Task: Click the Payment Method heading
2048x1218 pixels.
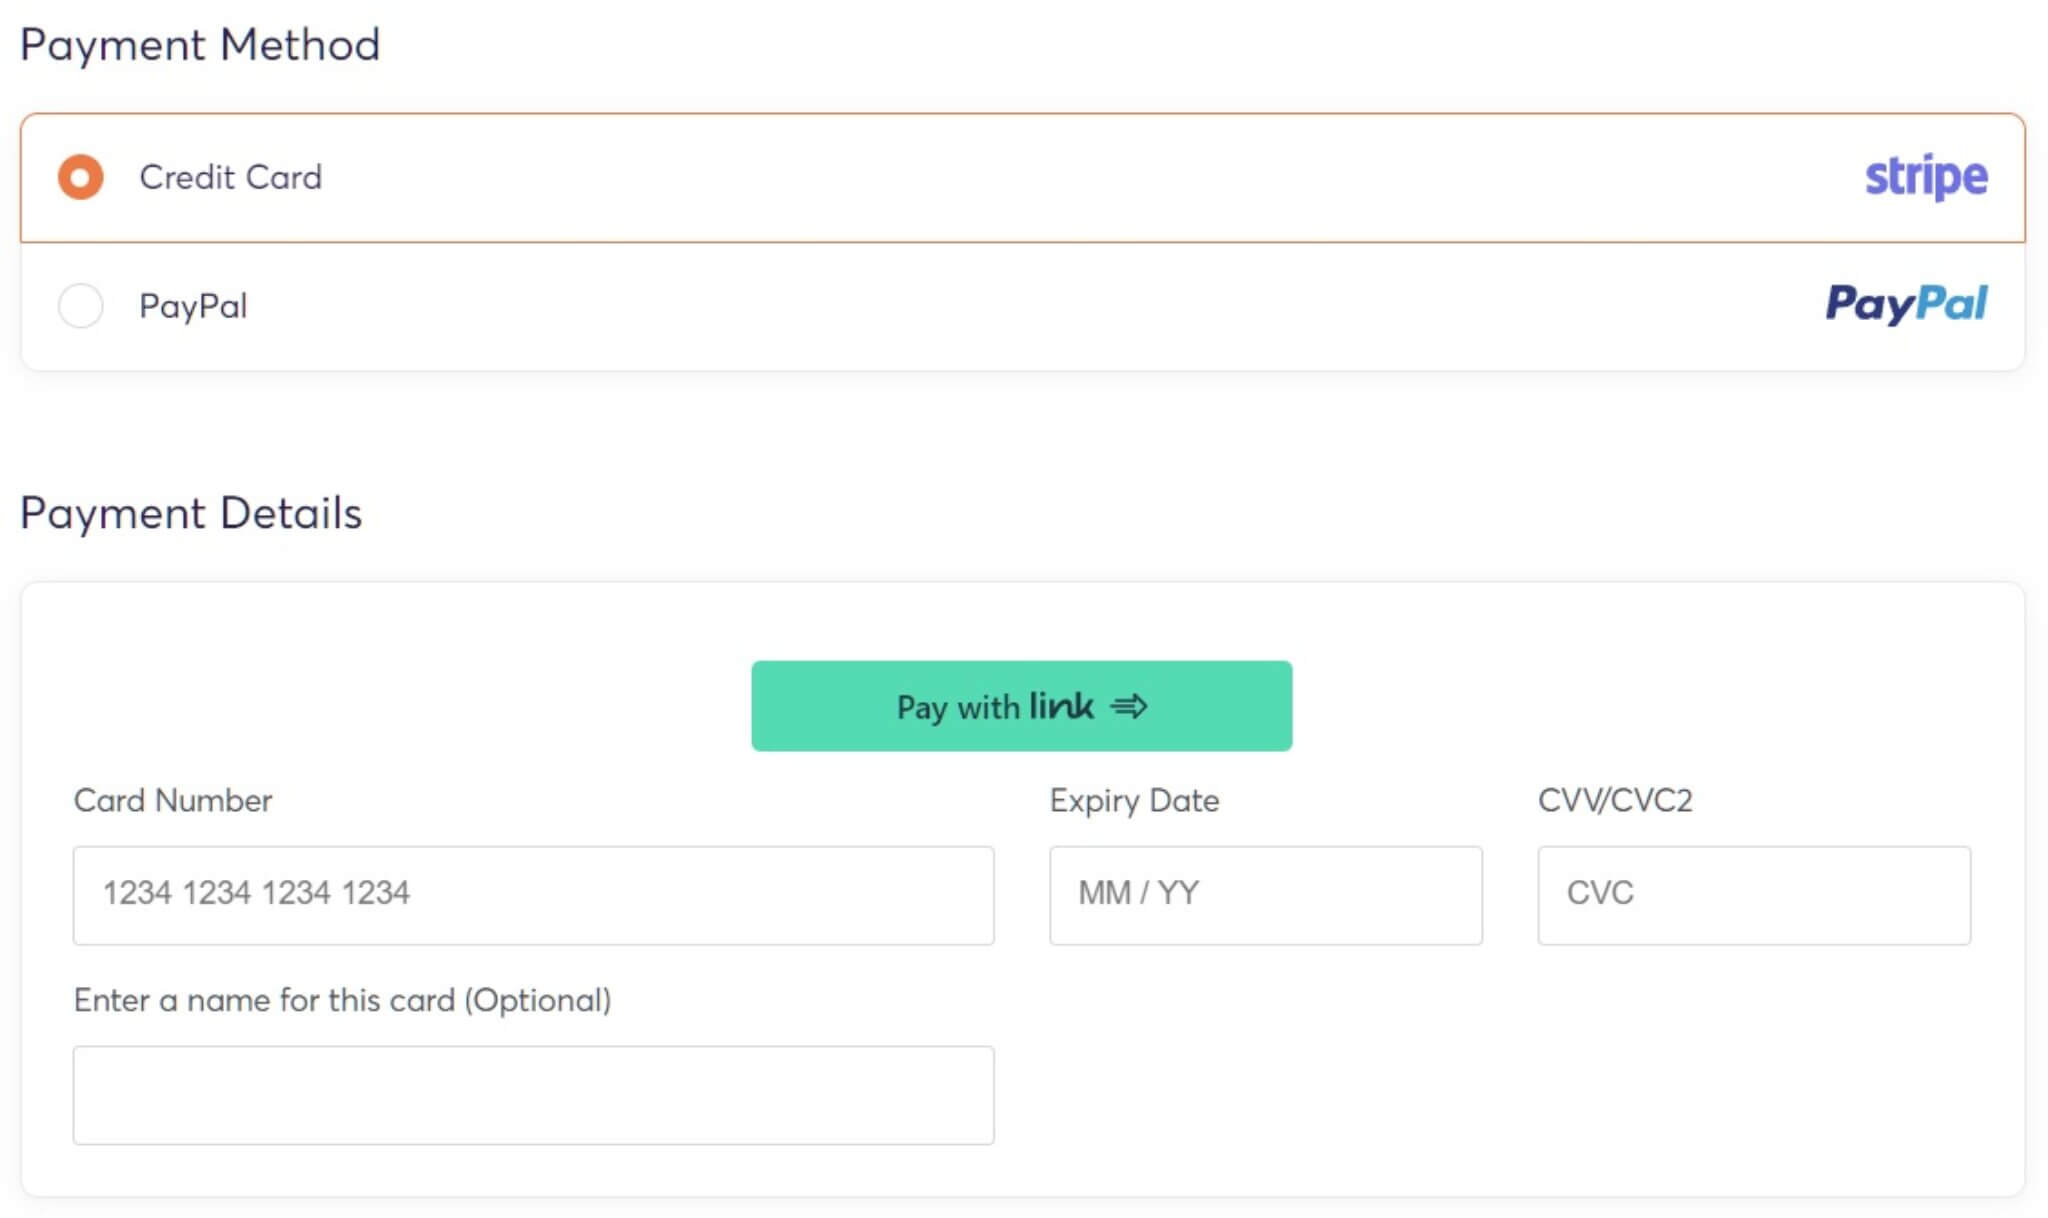Action: (x=200, y=45)
